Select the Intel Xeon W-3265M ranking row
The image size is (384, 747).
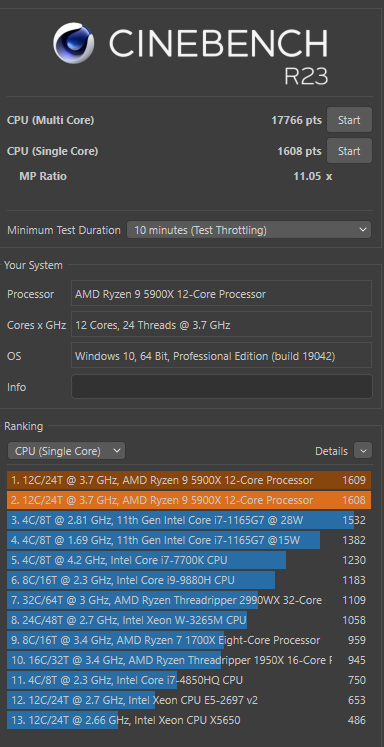click(189, 620)
